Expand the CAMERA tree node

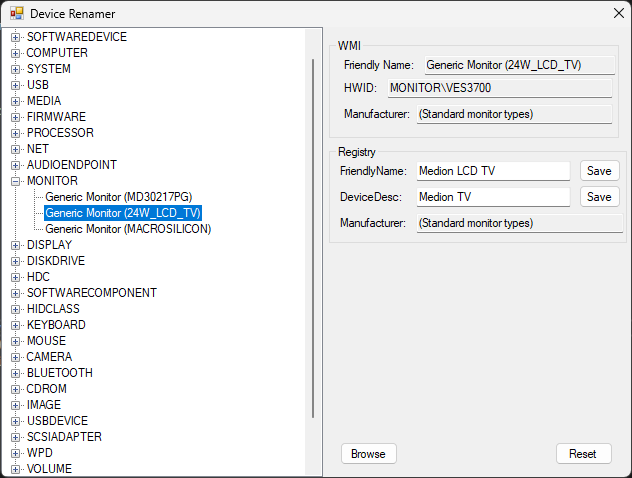15,357
